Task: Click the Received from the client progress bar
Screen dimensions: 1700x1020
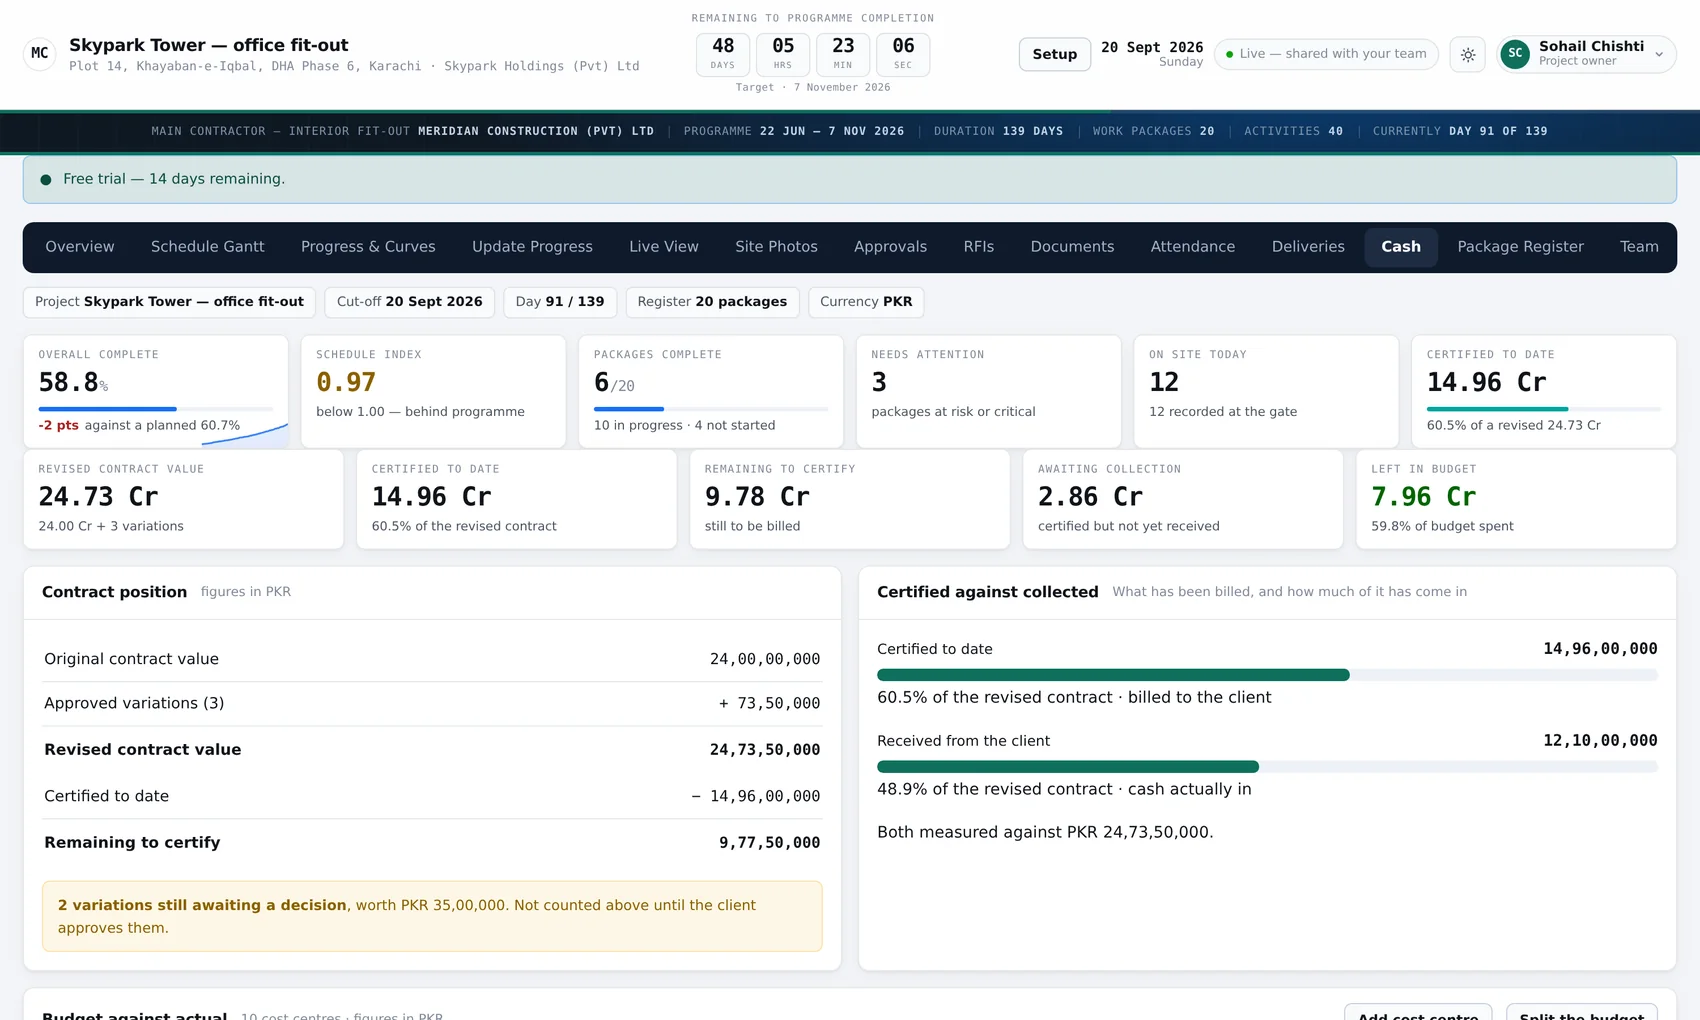Action: click(1267, 767)
